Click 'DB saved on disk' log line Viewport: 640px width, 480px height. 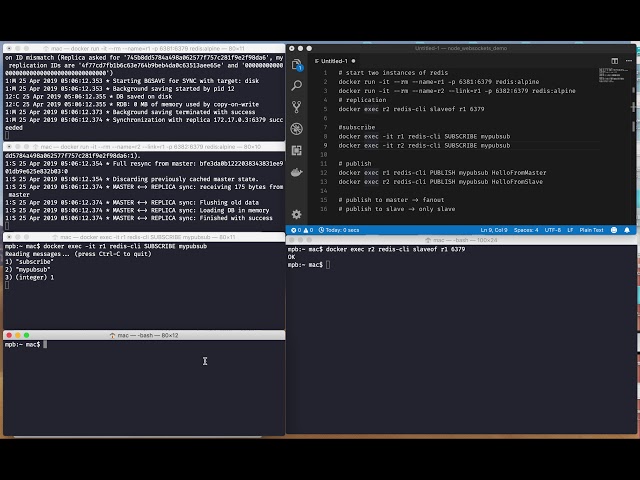point(89,96)
